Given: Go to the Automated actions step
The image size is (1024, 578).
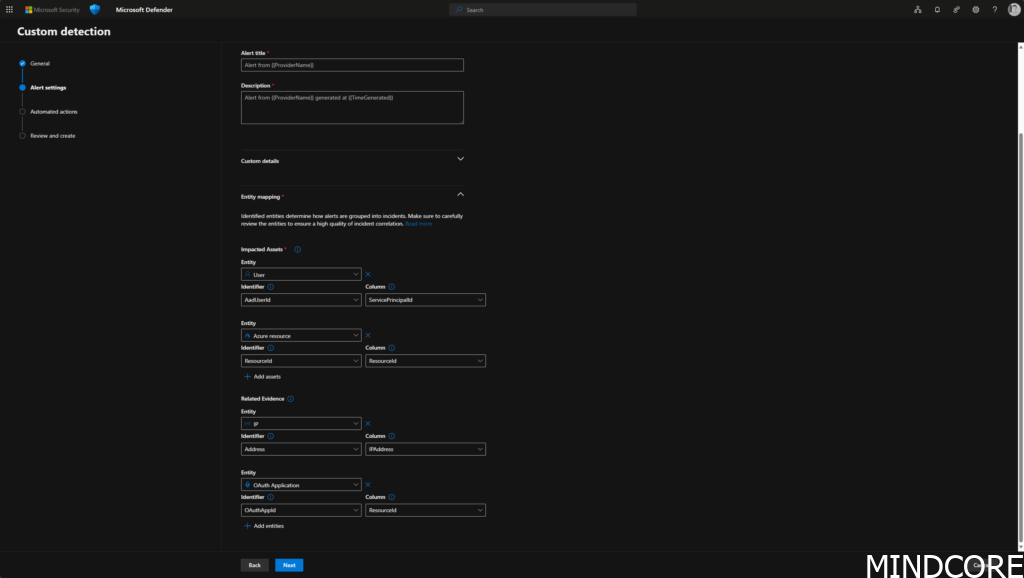Looking at the screenshot, I should pos(54,112).
